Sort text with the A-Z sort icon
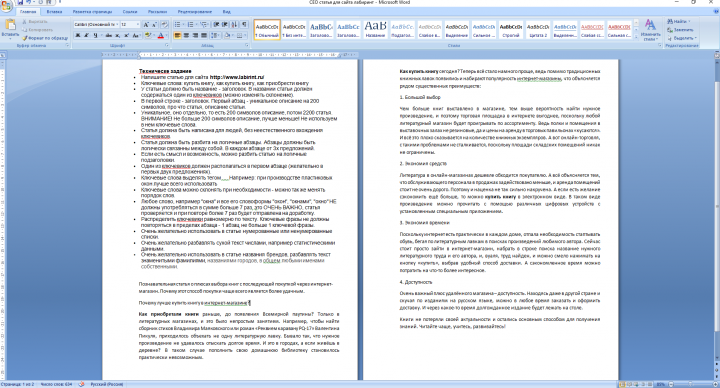The height and width of the screenshot is (388, 720). 235,24
